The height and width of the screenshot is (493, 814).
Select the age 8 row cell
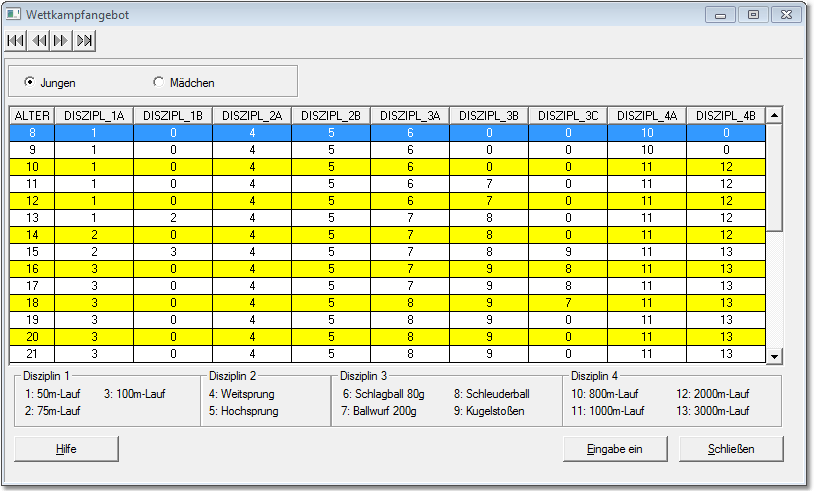[x=32, y=132]
